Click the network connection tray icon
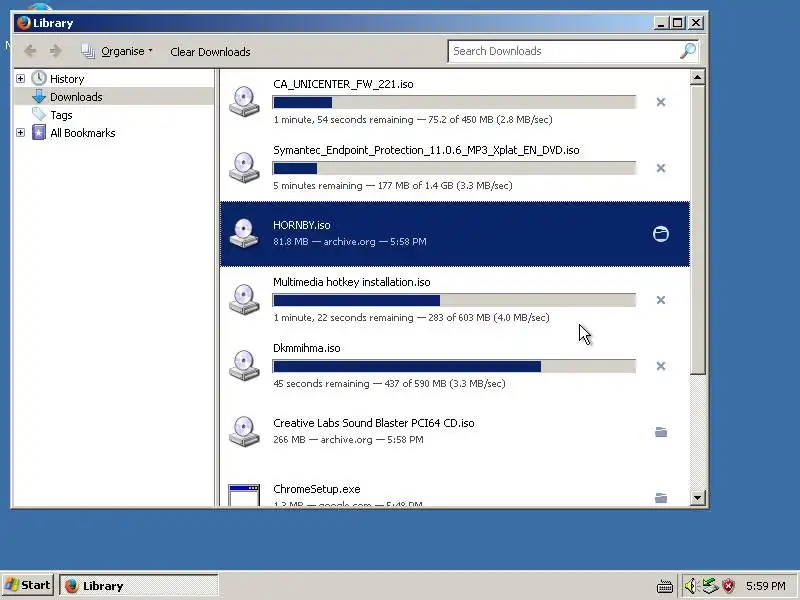 click(710, 586)
